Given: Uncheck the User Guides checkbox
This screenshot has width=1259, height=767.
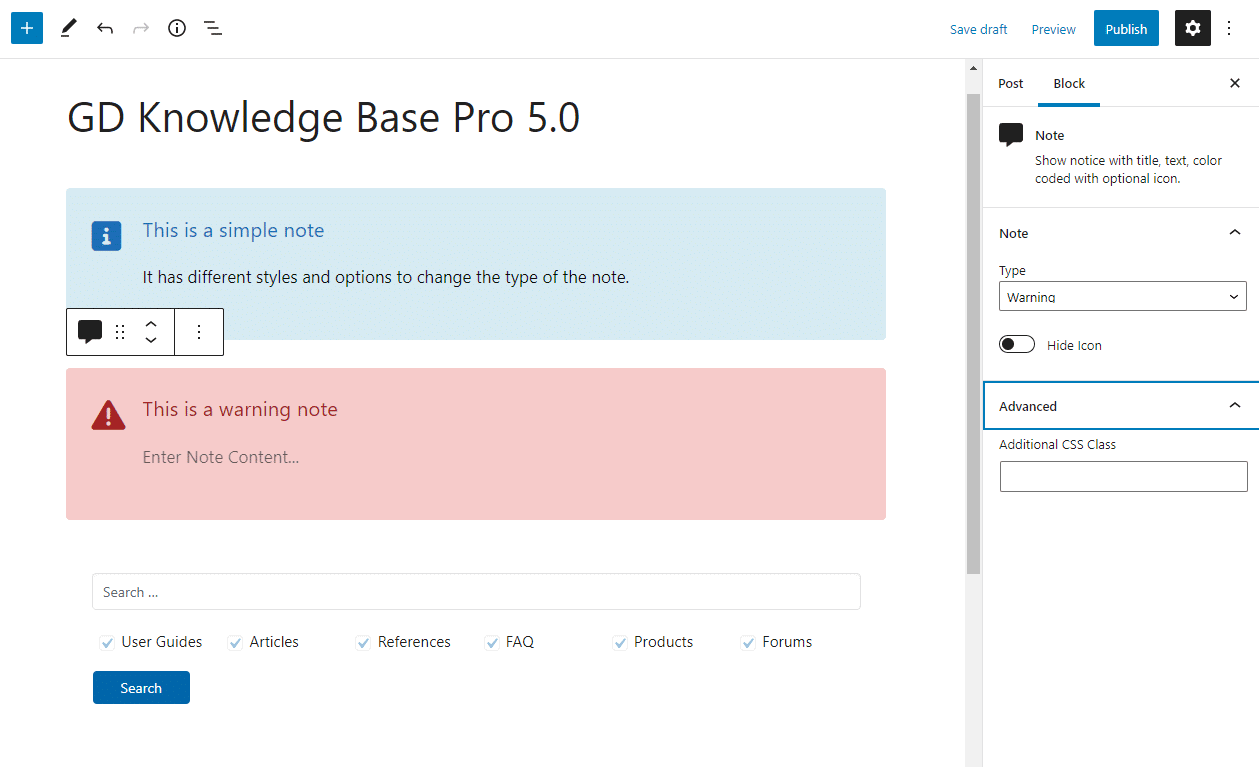Looking at the screenshot, I should [x=107, y=643].
